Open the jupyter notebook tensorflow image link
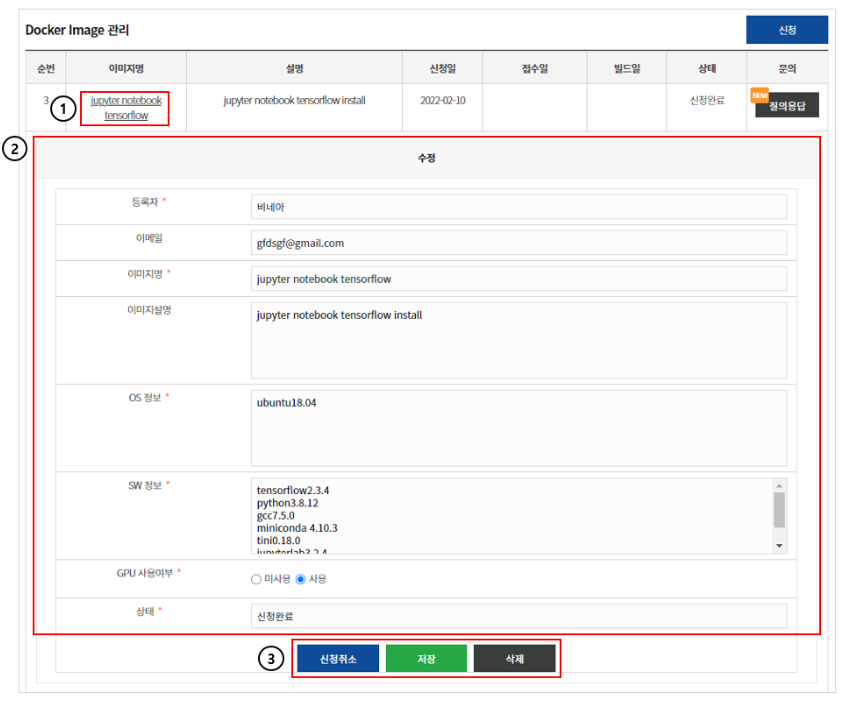The width and height of the screenshot is (847, 708). click(x=126, y=108)
